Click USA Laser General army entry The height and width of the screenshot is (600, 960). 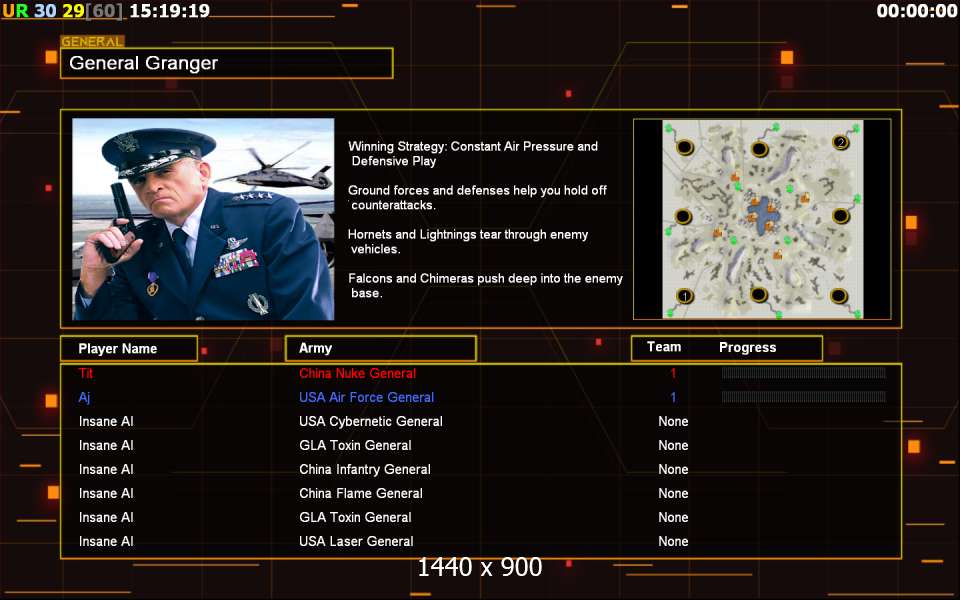pos(356,541)
